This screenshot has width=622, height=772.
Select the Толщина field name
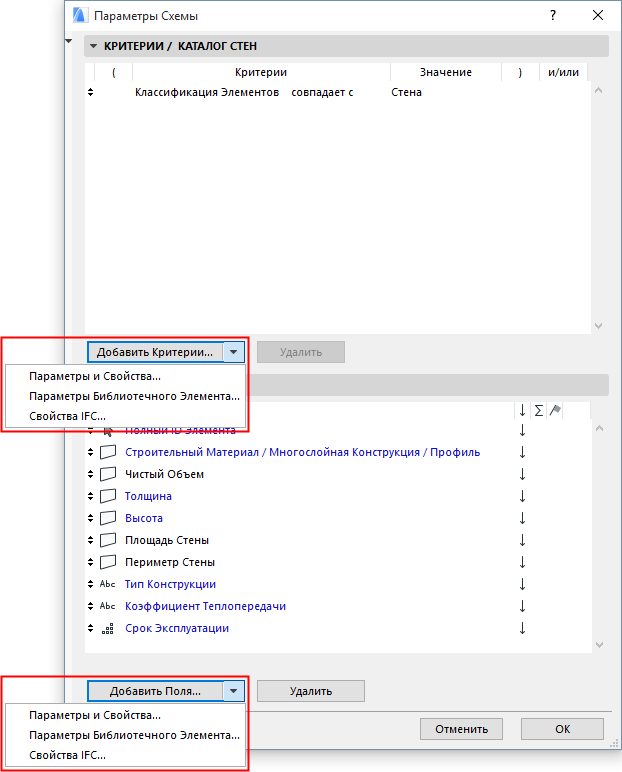148,496
